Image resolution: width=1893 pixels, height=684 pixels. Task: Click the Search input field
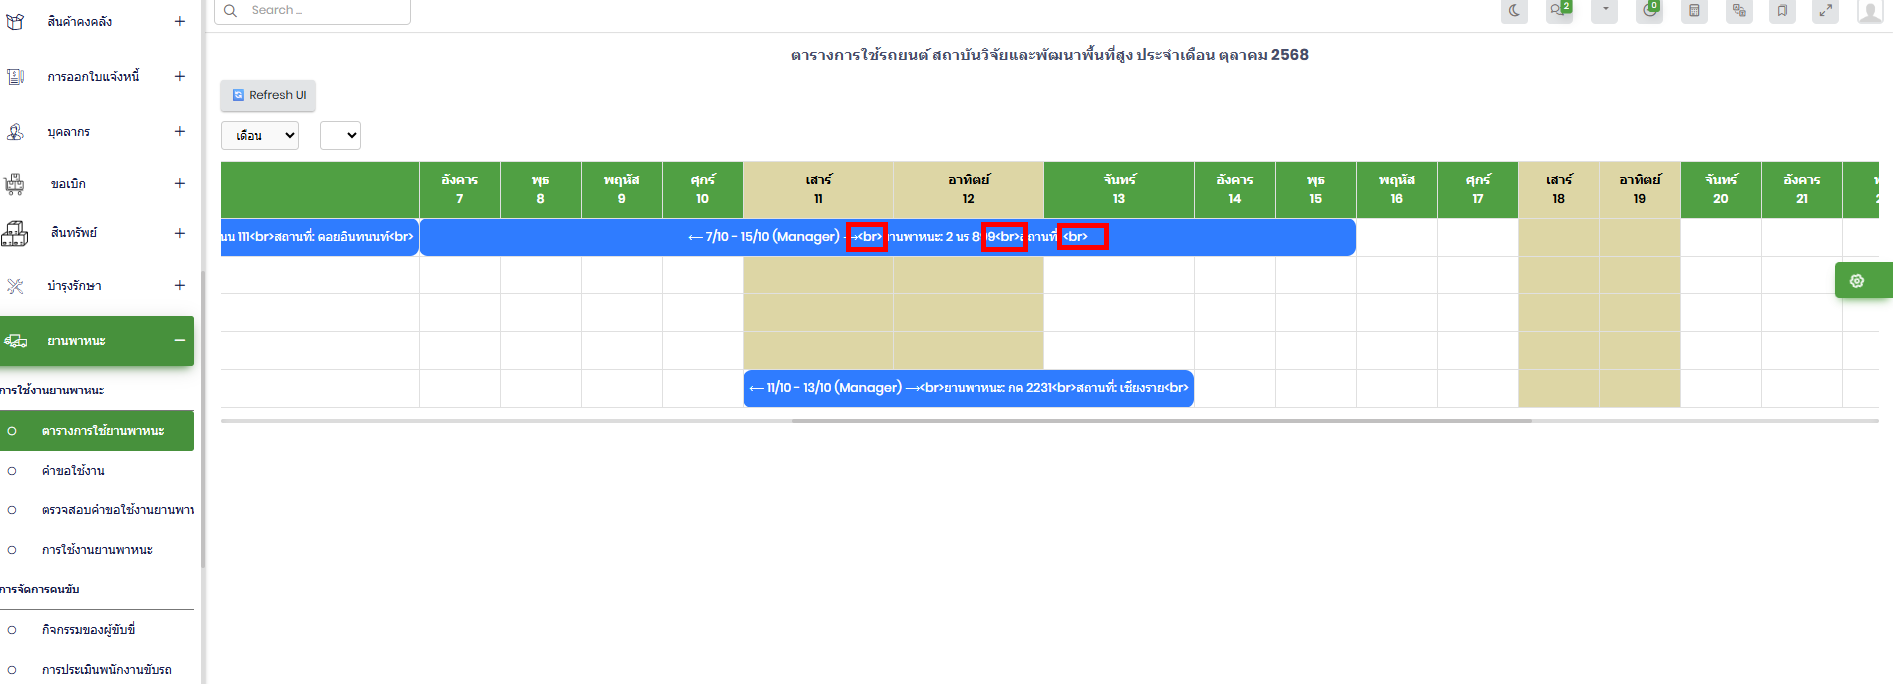(x=320, y=11)
